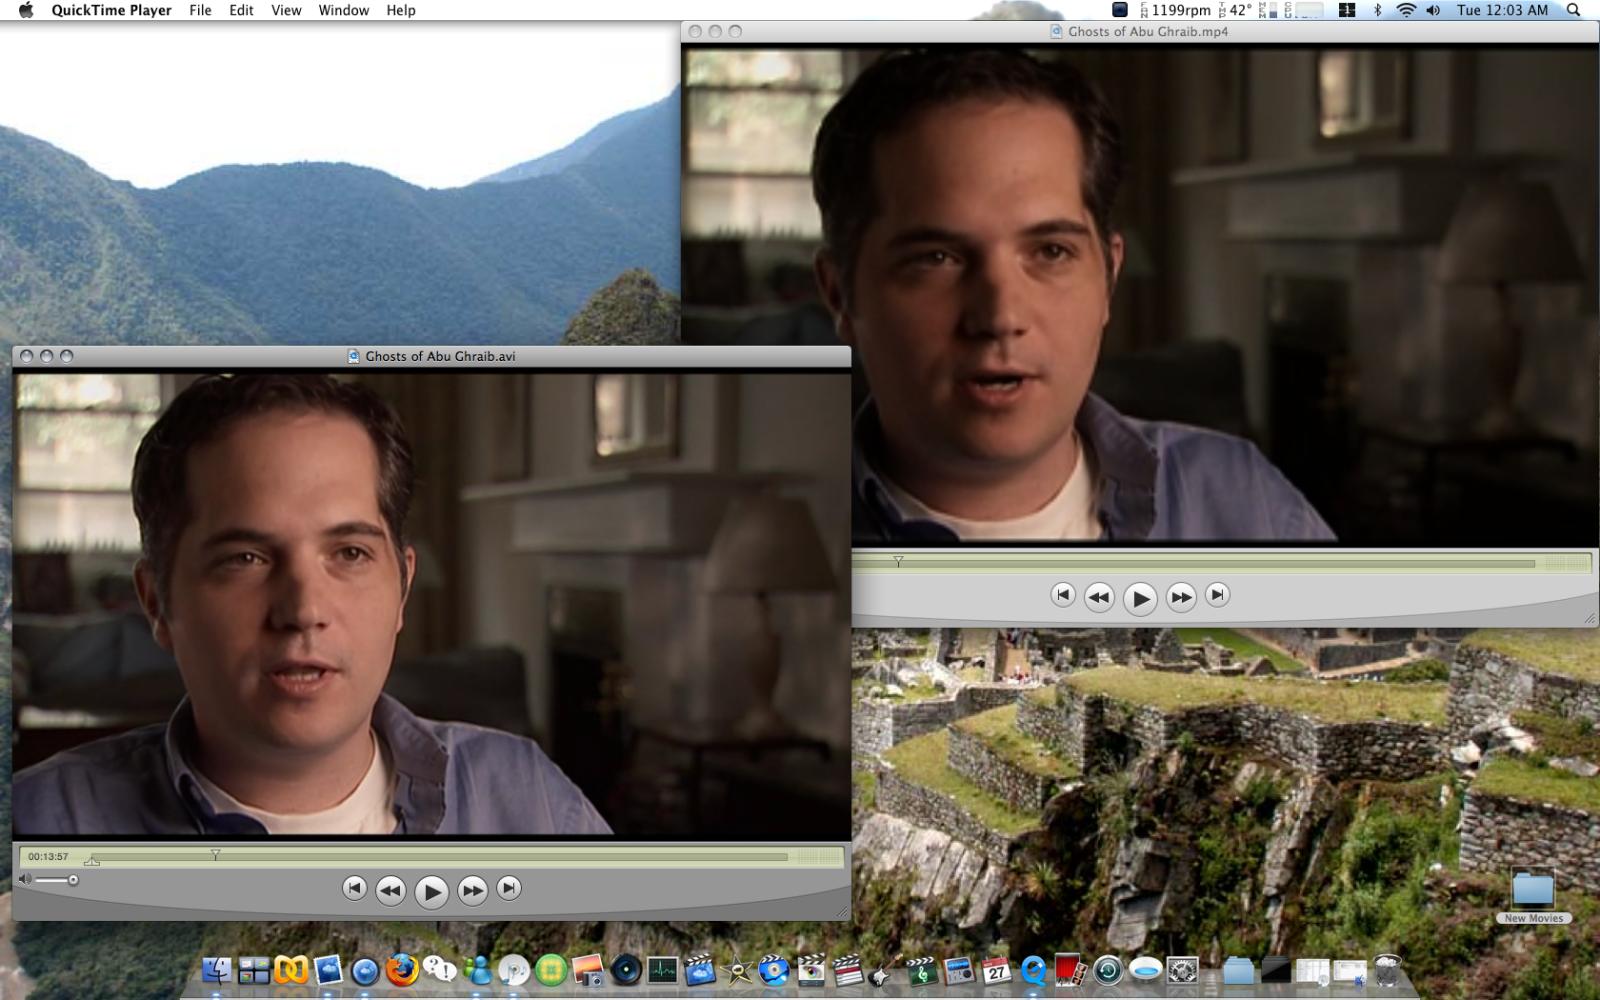Viewport: 1600px width, 1000px height.
Task: Click the .mp4 window resize grip
Action: coord(1590,618)
